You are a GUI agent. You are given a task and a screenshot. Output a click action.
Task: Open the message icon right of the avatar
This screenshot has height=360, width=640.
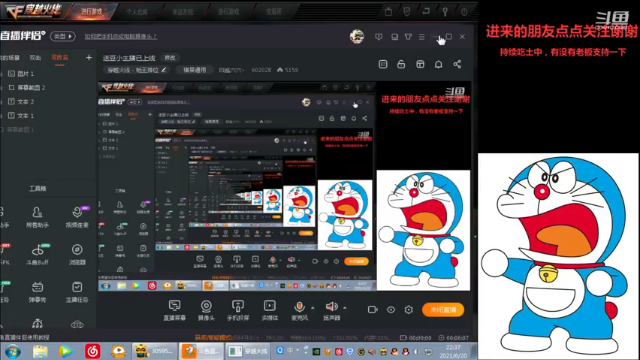379,37
